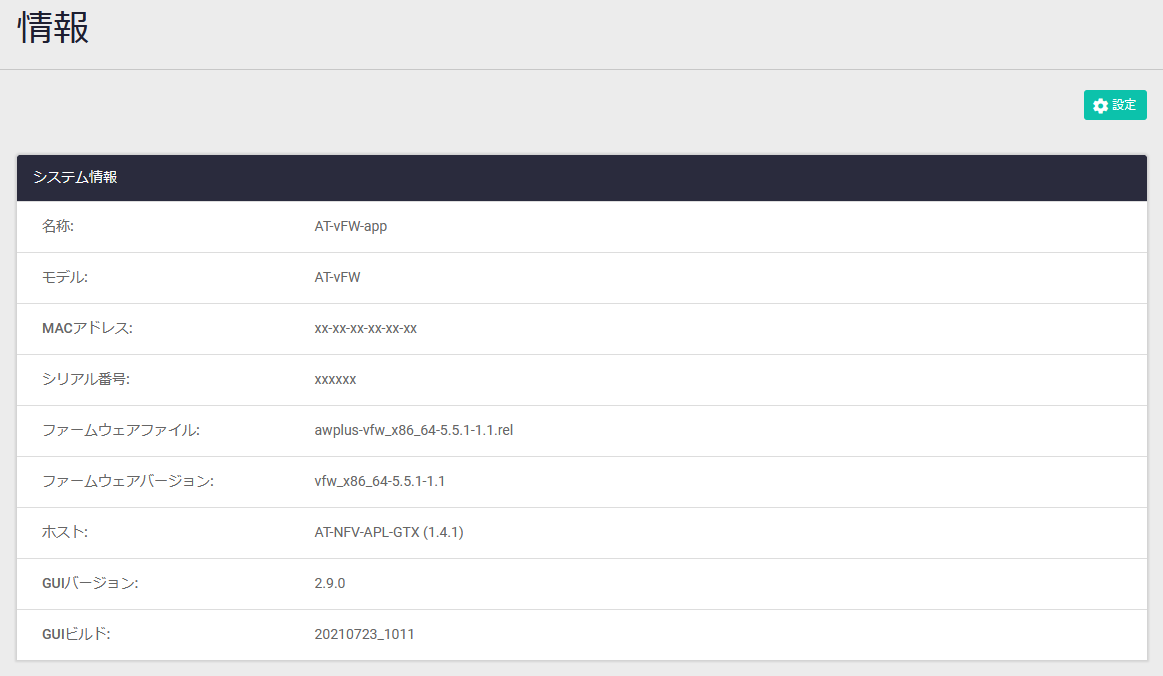The height and width of the screenshot is (676, 1163).
Task: Select the GUIバージョン label
Action: [90, 583]
